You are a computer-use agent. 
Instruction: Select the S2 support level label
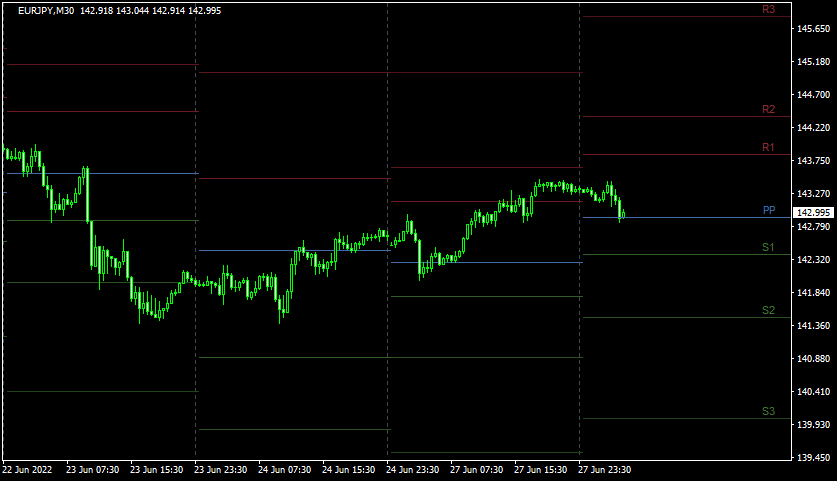[768, 310]
